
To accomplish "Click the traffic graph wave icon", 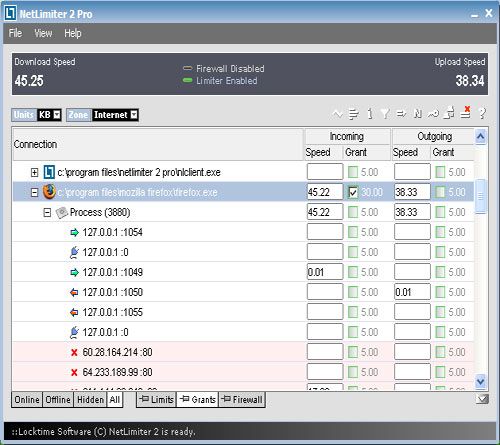I will click(337, 114).
